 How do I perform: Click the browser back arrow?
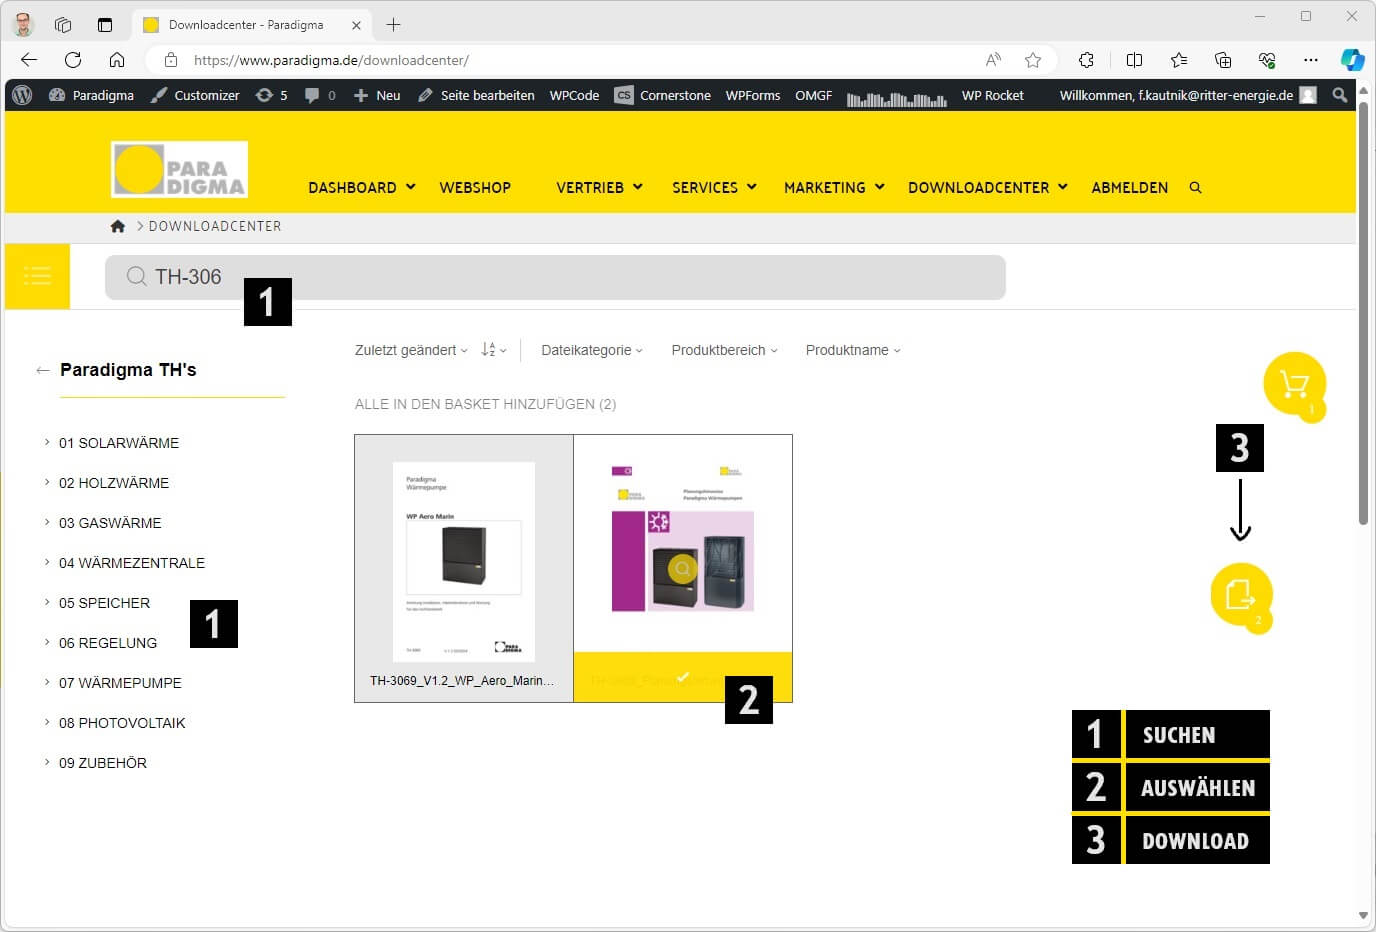coord(29,60)
